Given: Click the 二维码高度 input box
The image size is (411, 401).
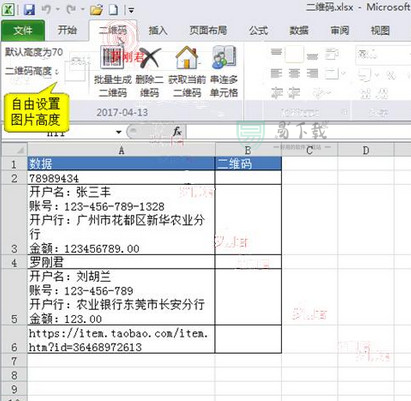Looking at the screenshot, I should click(x=76, y=70).
